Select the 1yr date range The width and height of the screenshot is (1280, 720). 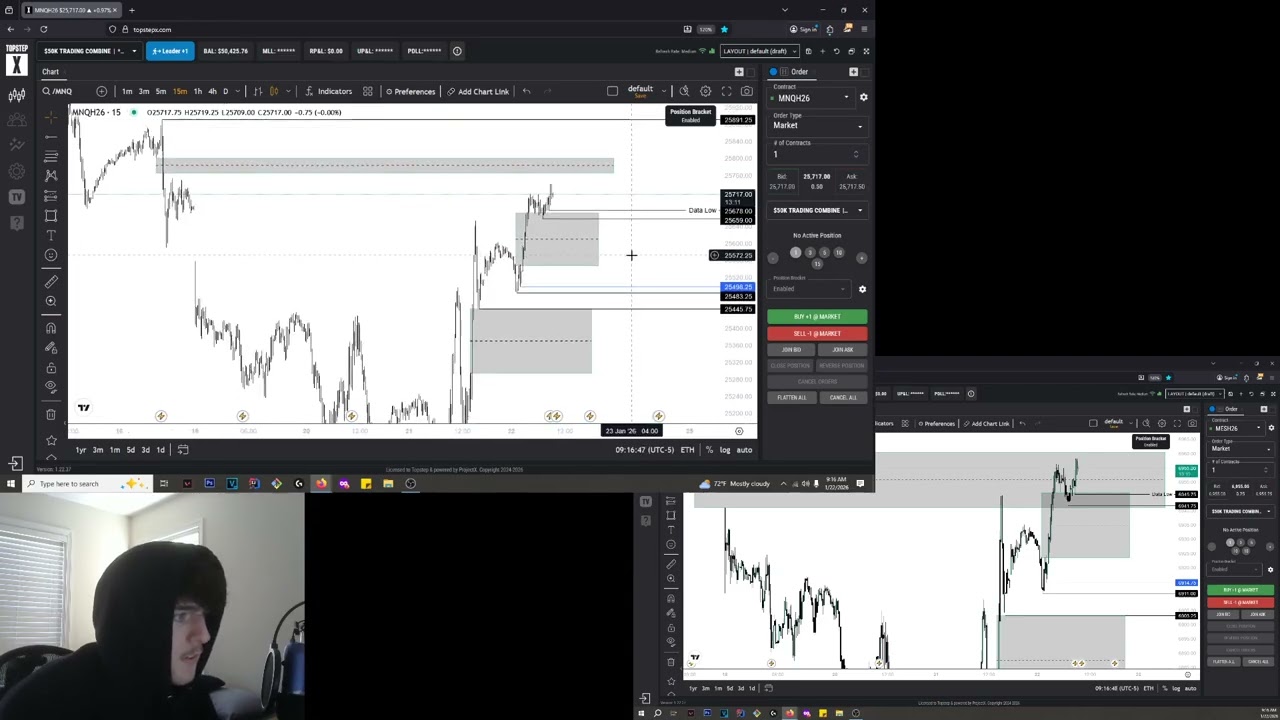point(81,450)
